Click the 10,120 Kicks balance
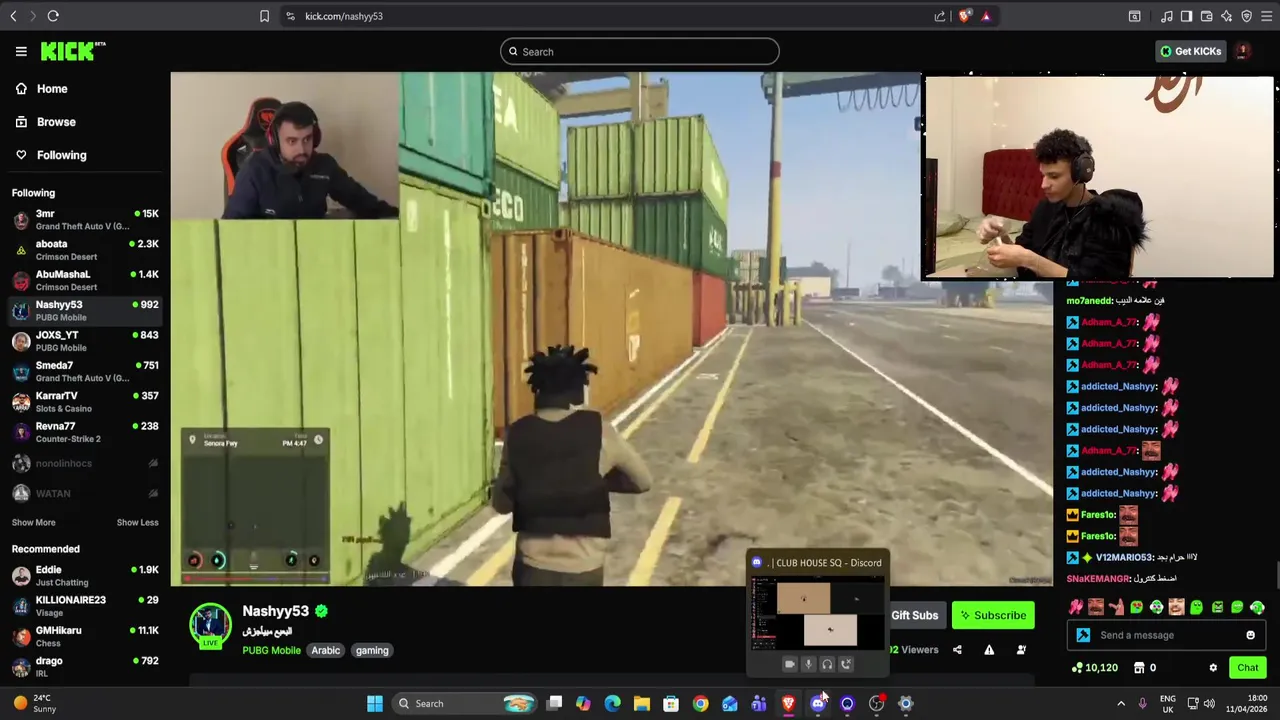 1094,668
